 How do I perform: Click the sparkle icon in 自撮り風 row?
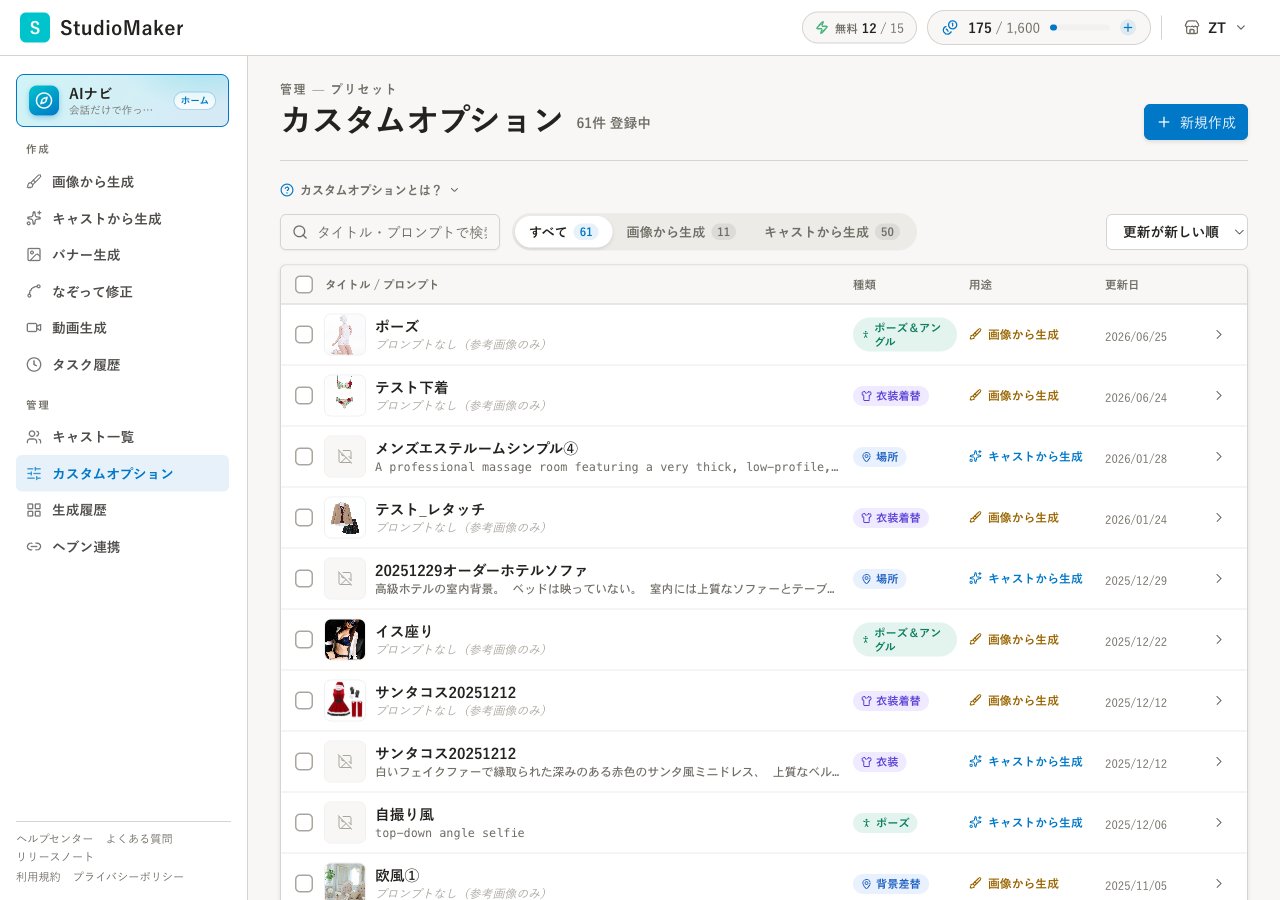976,822
